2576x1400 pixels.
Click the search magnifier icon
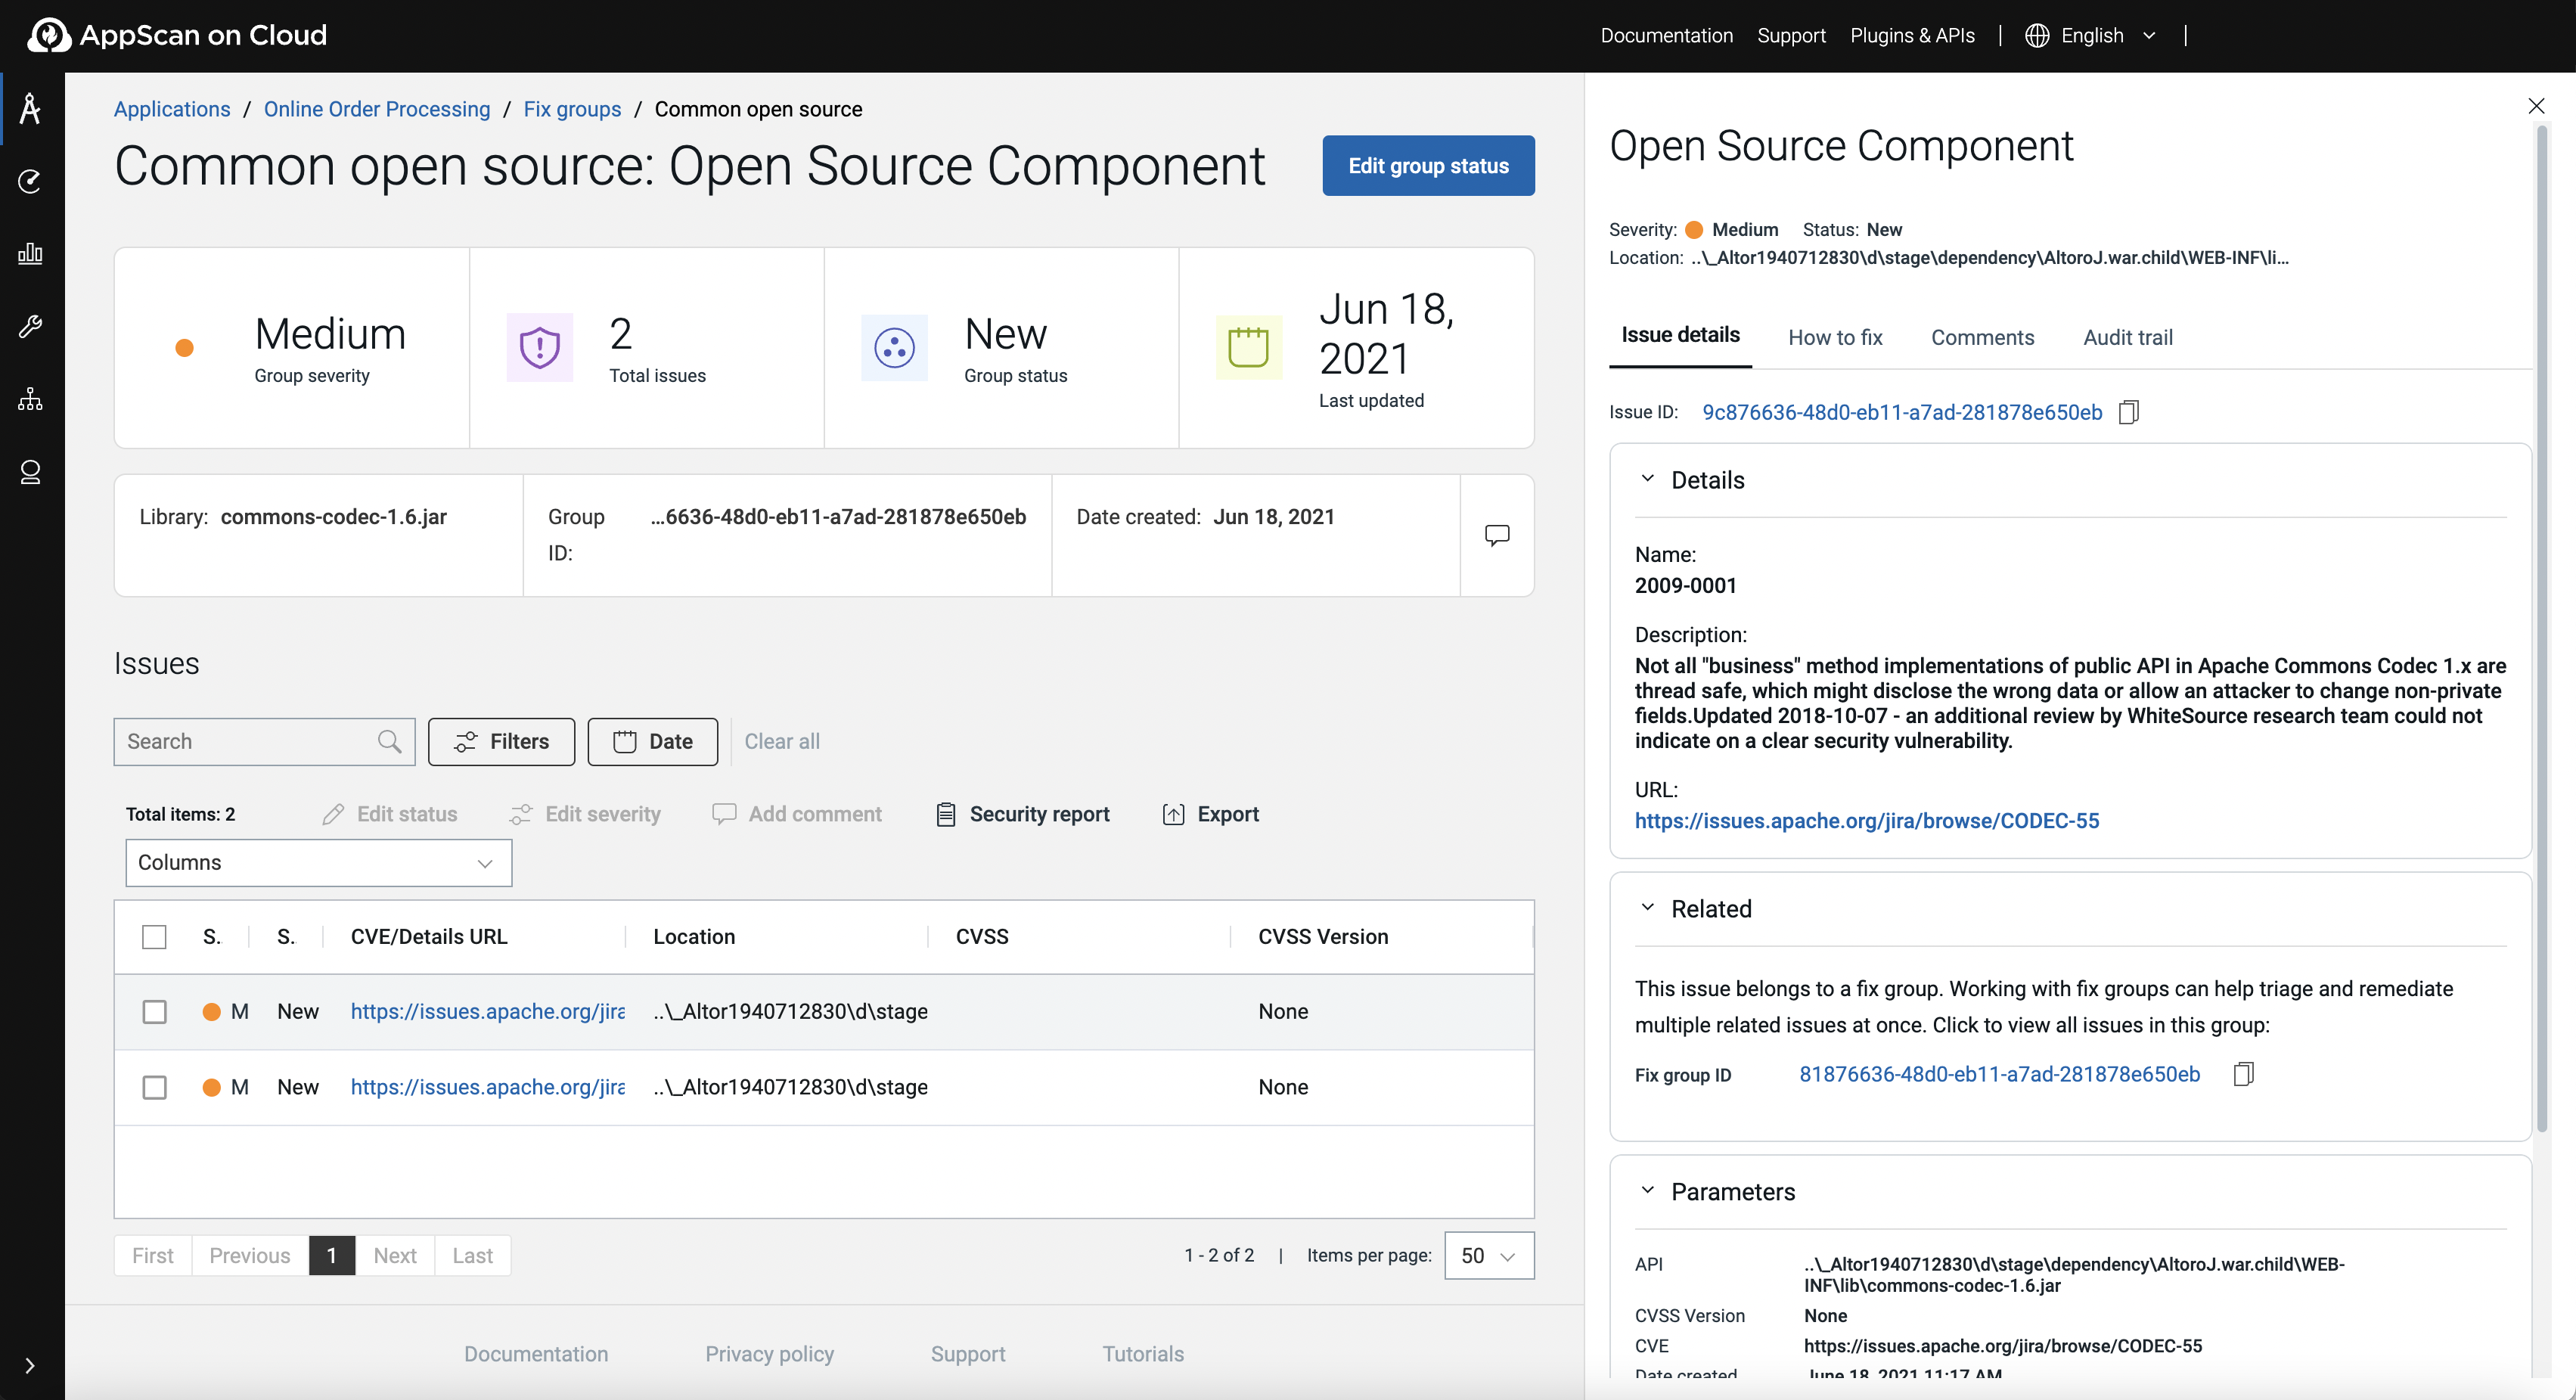pyautogui.click(x=389, y=741)
